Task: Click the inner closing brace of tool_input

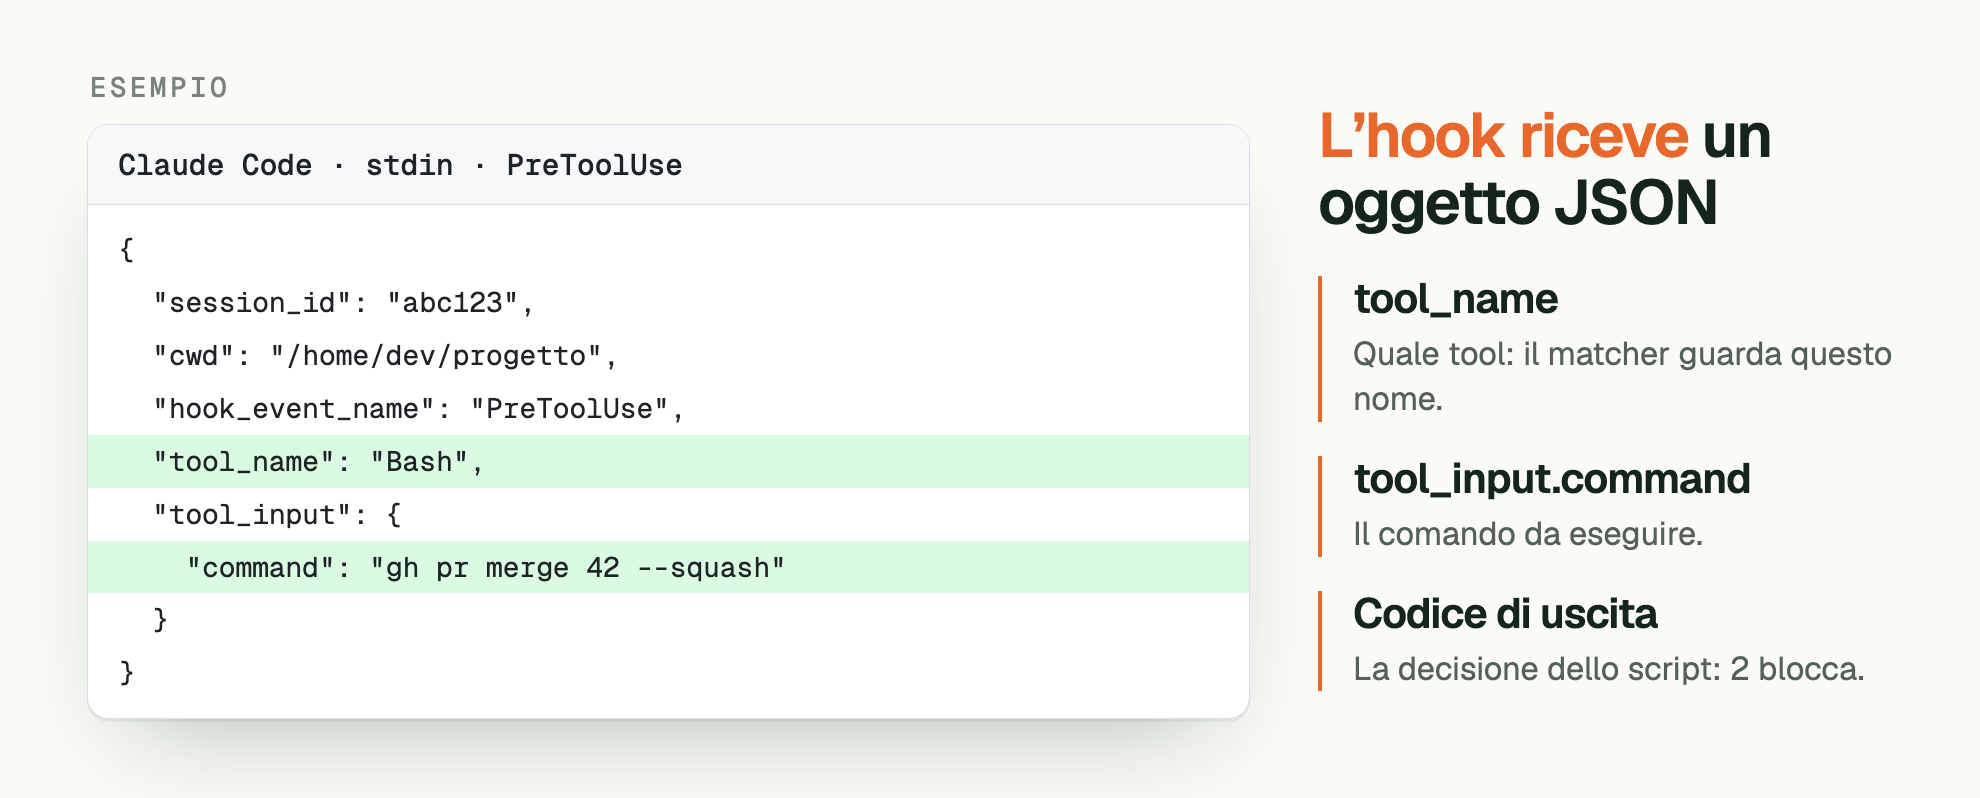Action: (160, 619)
